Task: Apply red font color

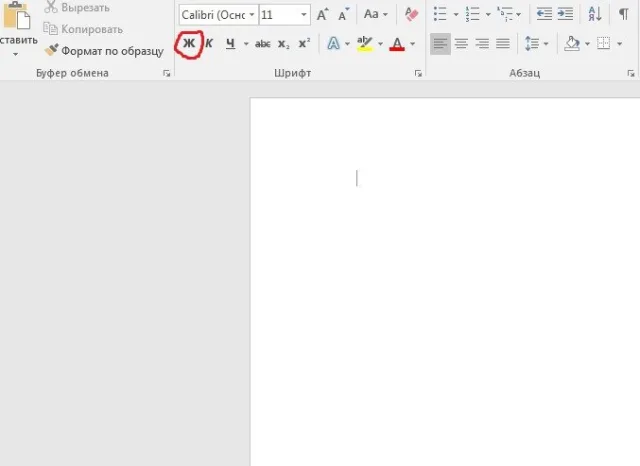Action: [x=397, y=44]
